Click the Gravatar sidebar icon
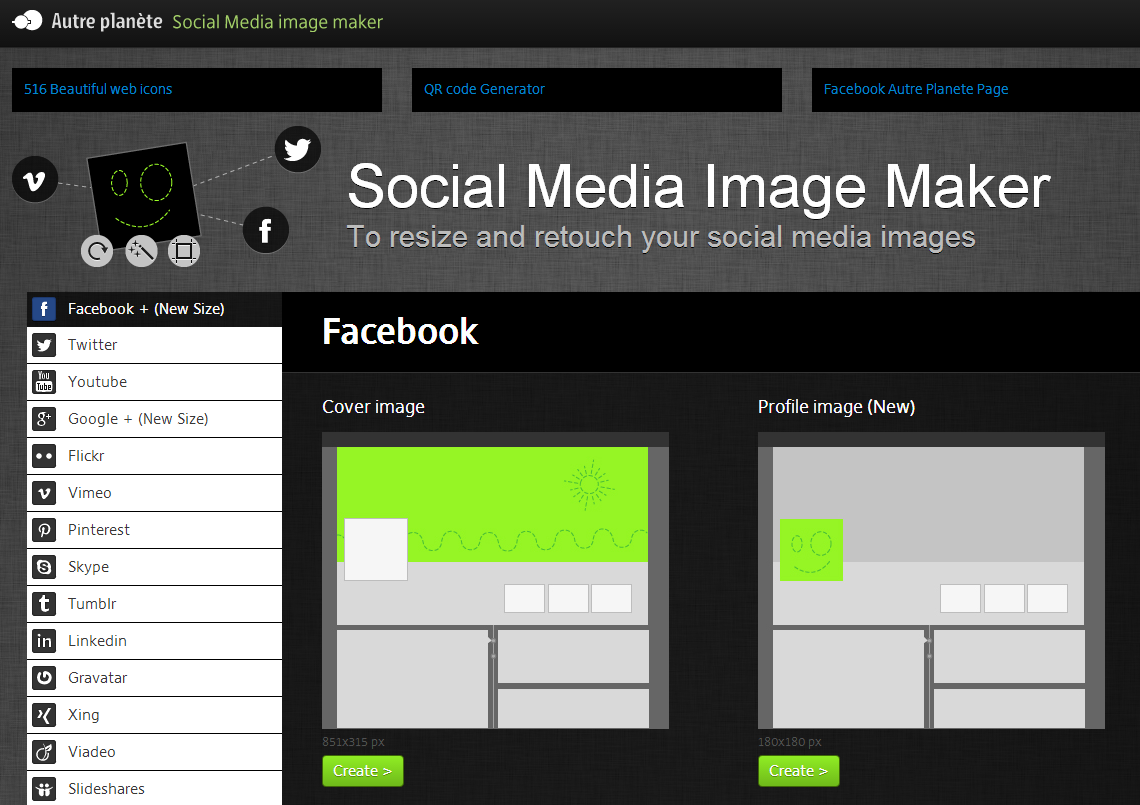The image size is (1140, 805). [44, 678]
